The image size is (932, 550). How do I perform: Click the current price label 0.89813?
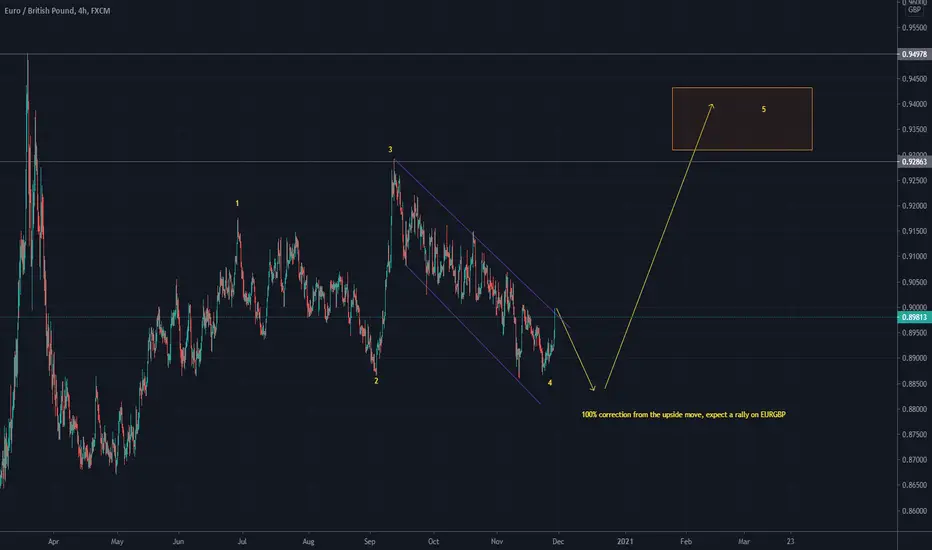[914, 318]
